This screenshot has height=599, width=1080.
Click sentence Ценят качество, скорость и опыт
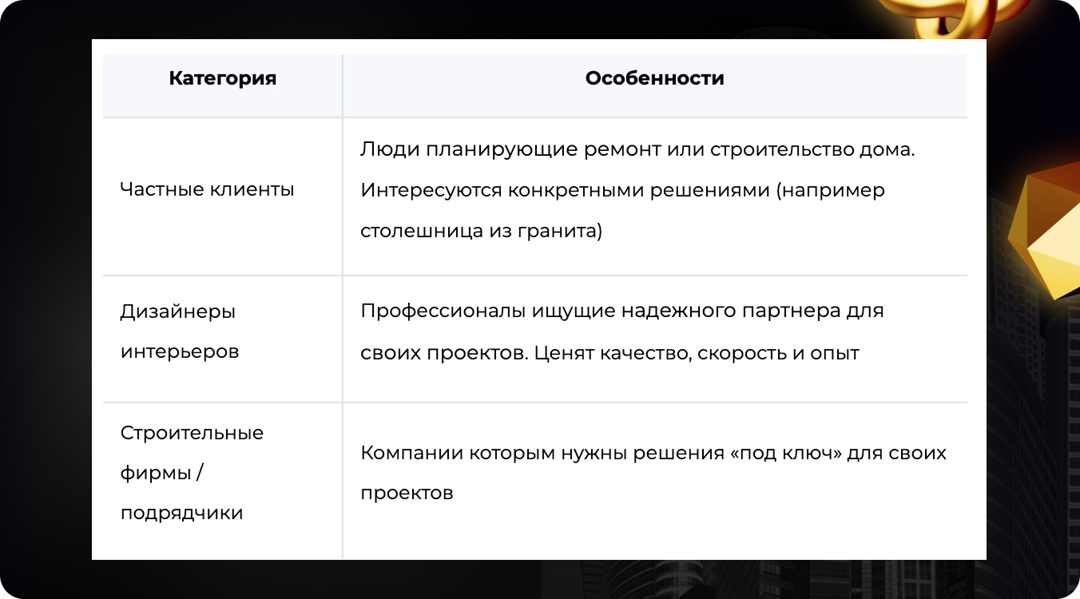tap(696, 353)
